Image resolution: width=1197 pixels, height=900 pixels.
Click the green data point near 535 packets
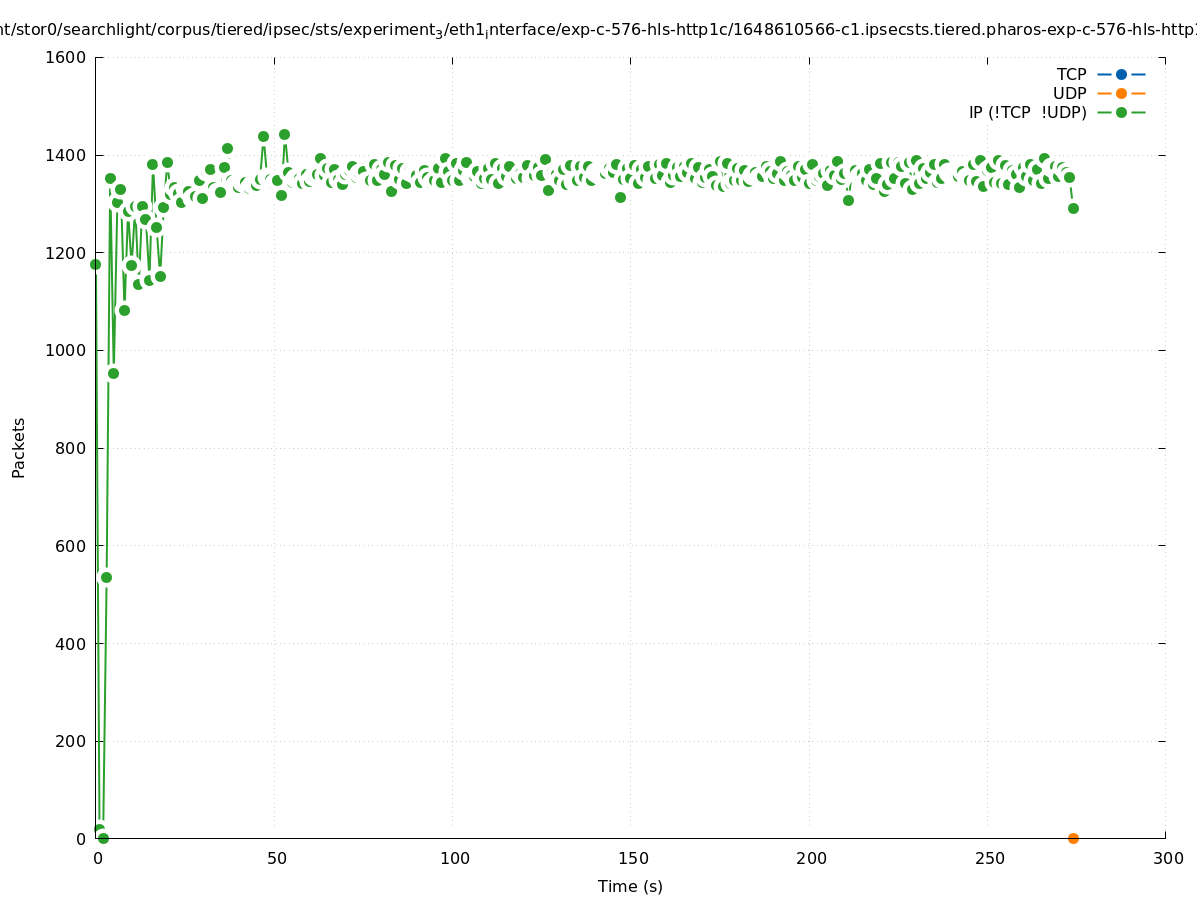click(x=106, y=577)
